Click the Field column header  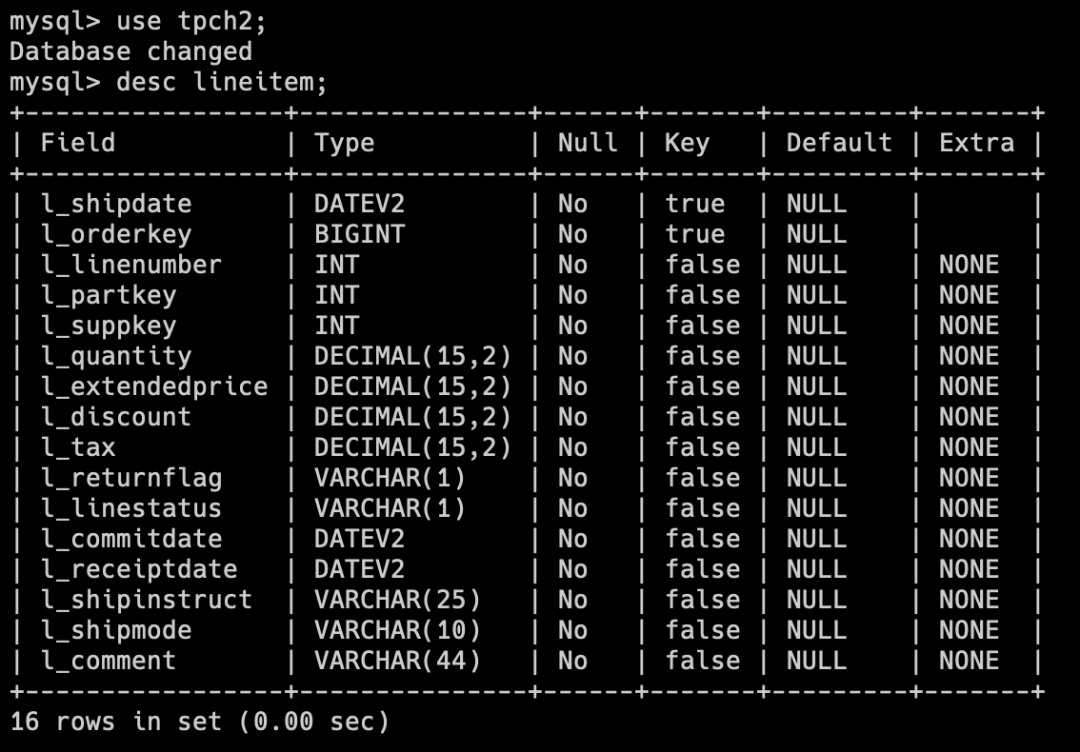click(x=78, y=143)
